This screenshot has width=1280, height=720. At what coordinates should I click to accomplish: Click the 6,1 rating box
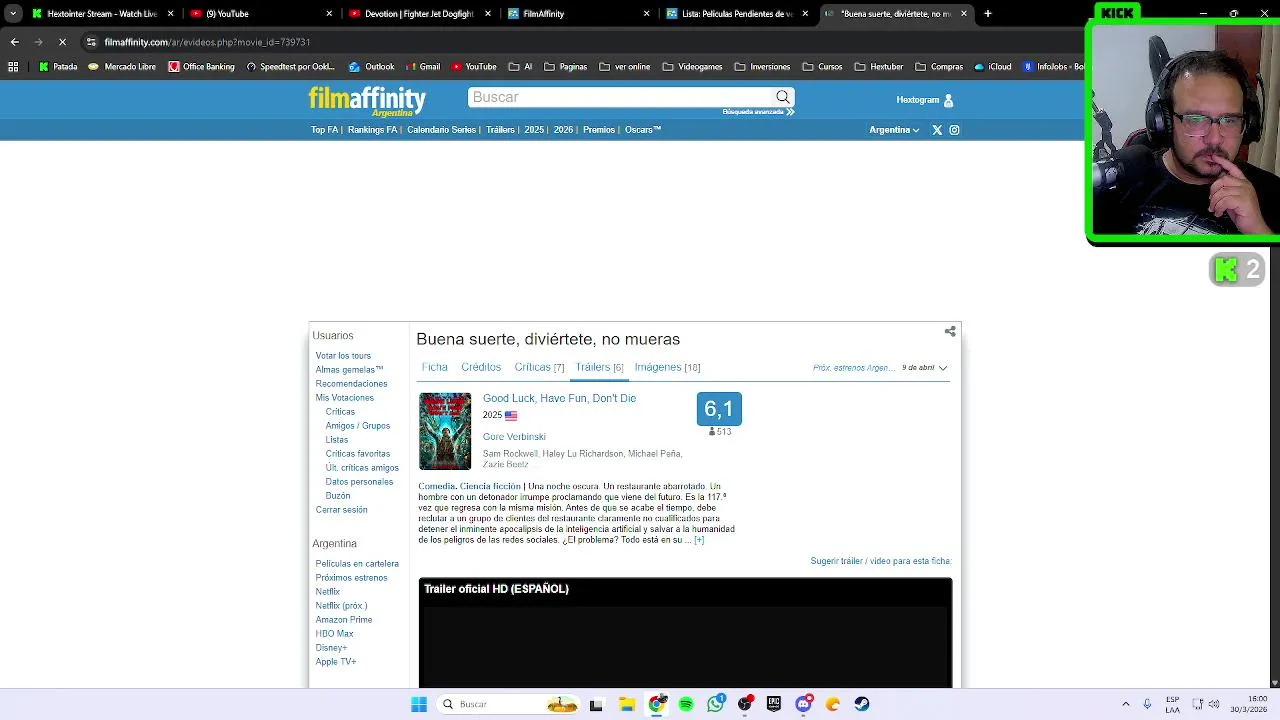[719, 409]
